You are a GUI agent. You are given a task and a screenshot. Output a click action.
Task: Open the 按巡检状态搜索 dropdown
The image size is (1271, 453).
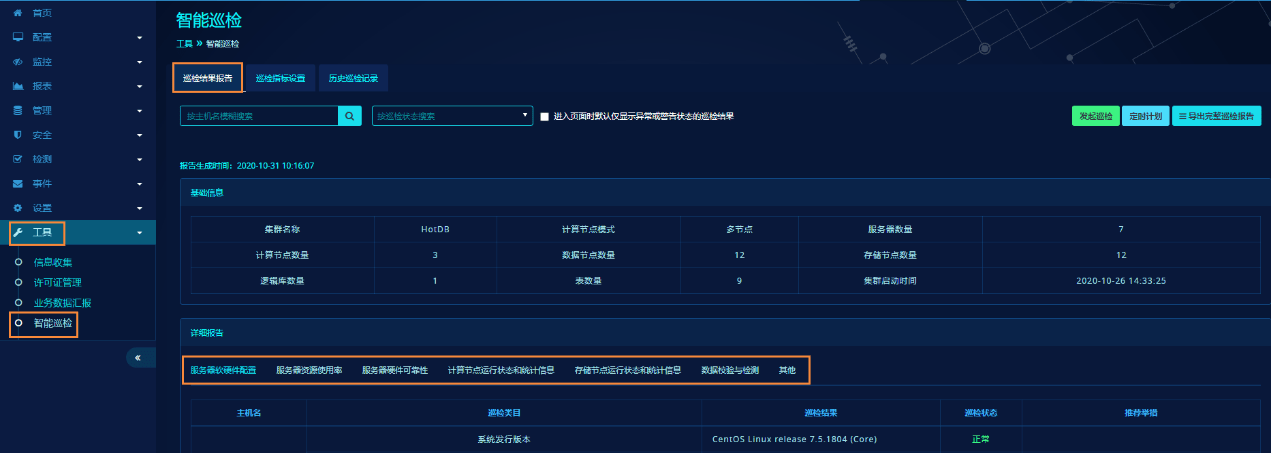pos(452,116)
